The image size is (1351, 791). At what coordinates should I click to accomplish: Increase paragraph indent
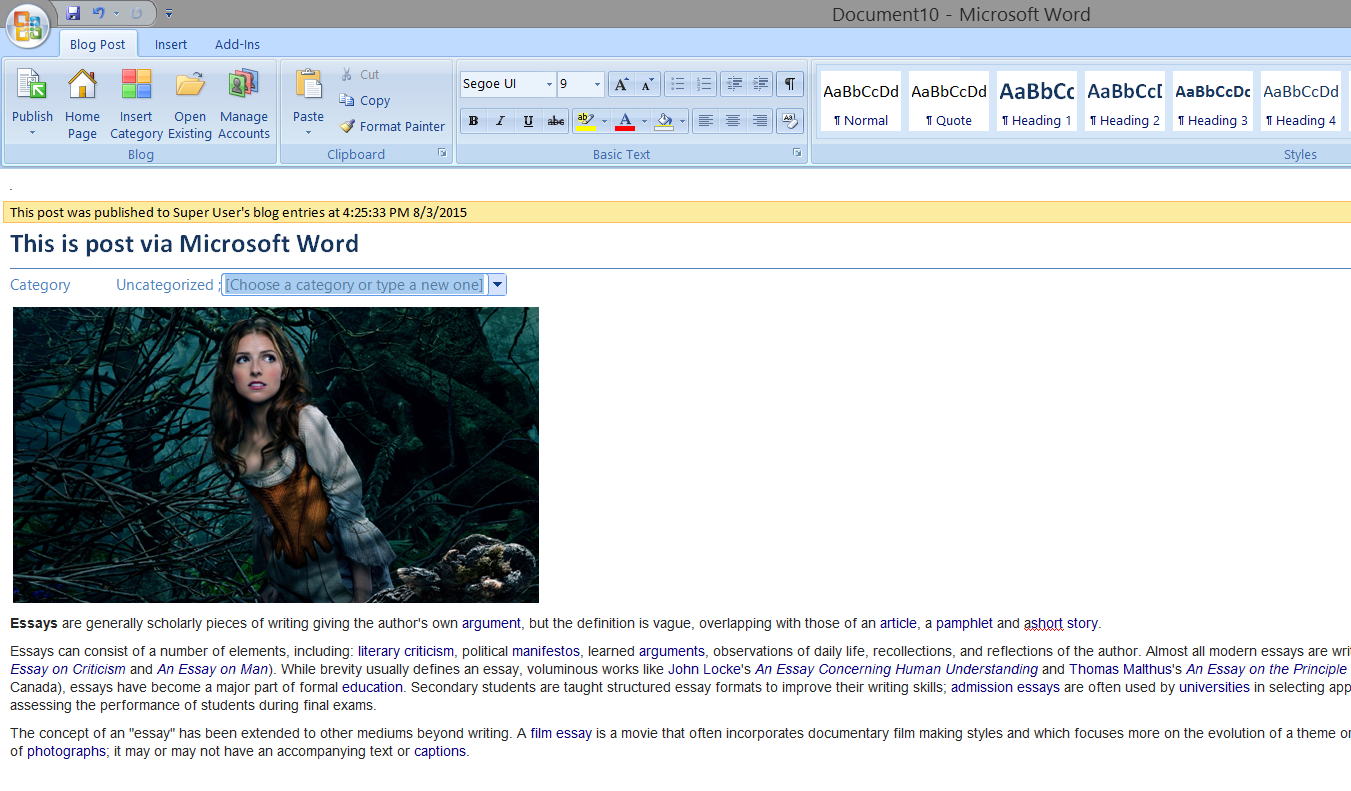pyautogui.click(x=761, y=84)
